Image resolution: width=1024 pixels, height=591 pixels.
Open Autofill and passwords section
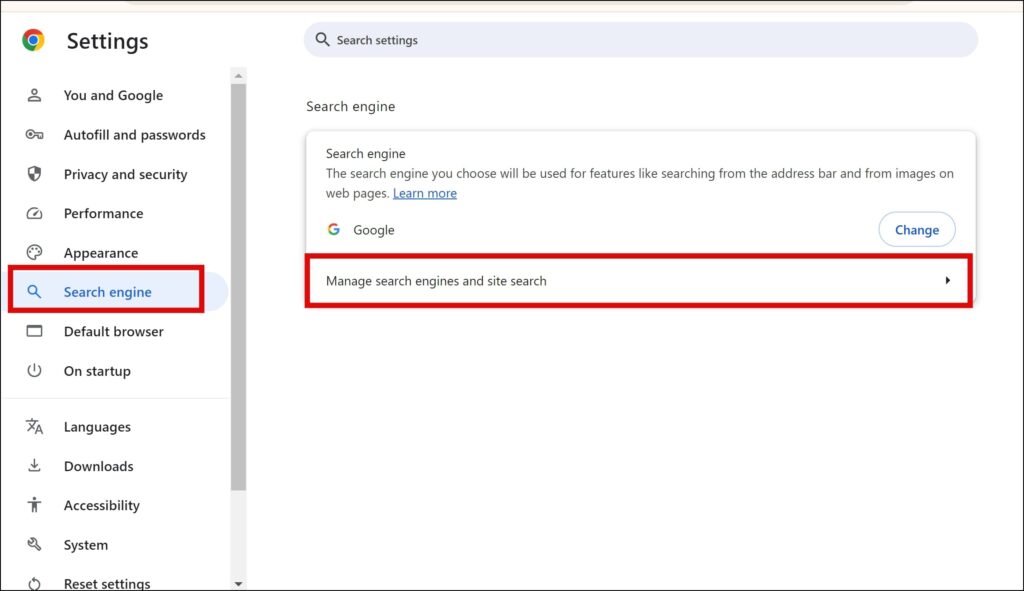pos(135,135)
